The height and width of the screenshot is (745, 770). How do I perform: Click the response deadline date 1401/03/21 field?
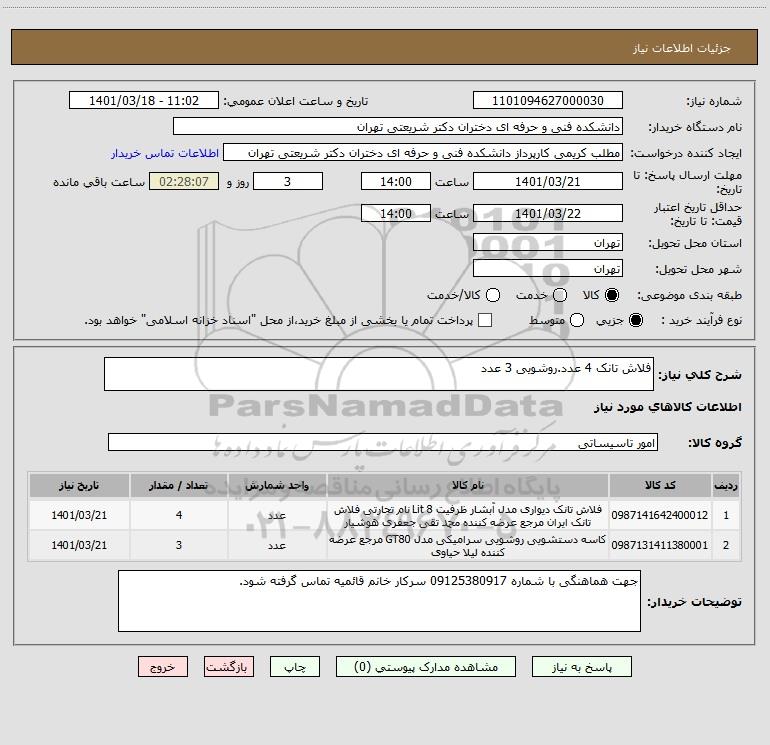548,181
